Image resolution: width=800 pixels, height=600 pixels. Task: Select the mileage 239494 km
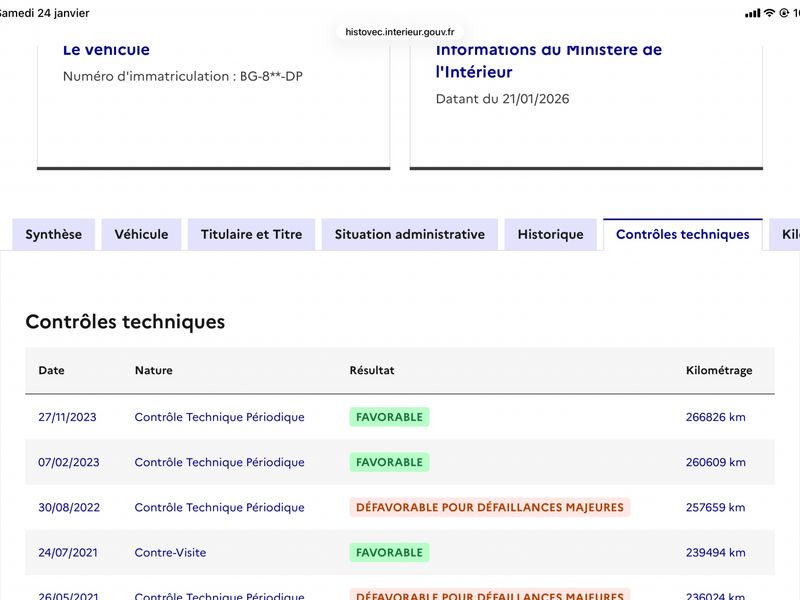point(715,553)
